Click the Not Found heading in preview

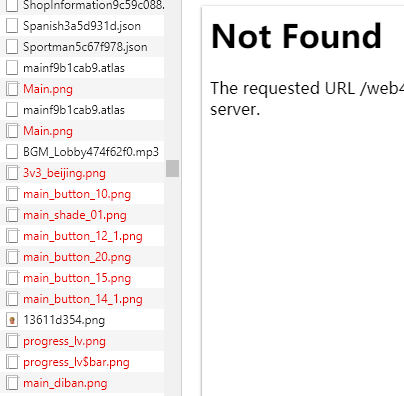pos(296,36)
